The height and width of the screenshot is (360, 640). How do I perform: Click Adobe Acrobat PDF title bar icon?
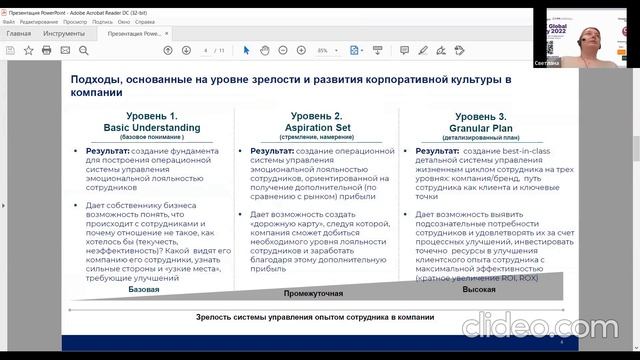click(x=4, y=13)
